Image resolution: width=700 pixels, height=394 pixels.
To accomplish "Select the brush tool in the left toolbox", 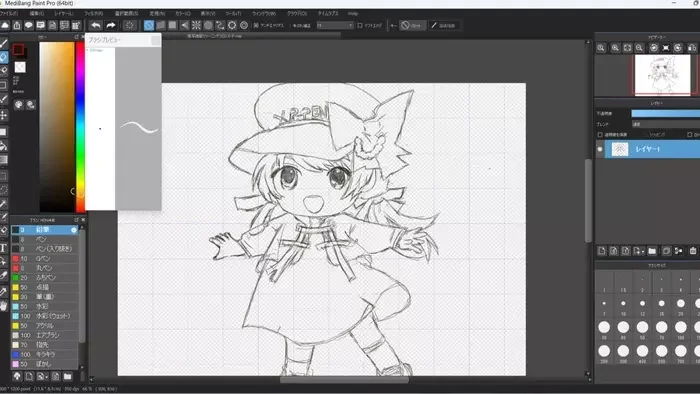I will point(4,43).
